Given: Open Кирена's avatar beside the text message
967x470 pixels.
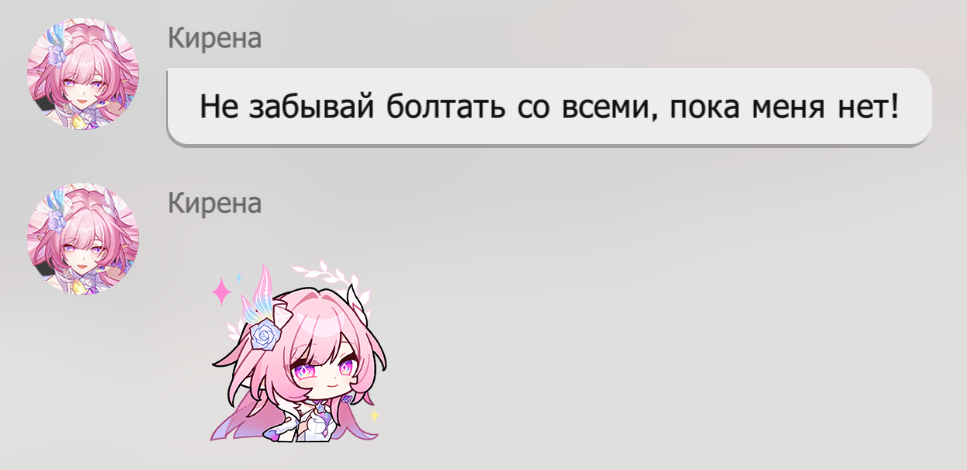Looking at the screenshot, I should [x=83, y=73].
